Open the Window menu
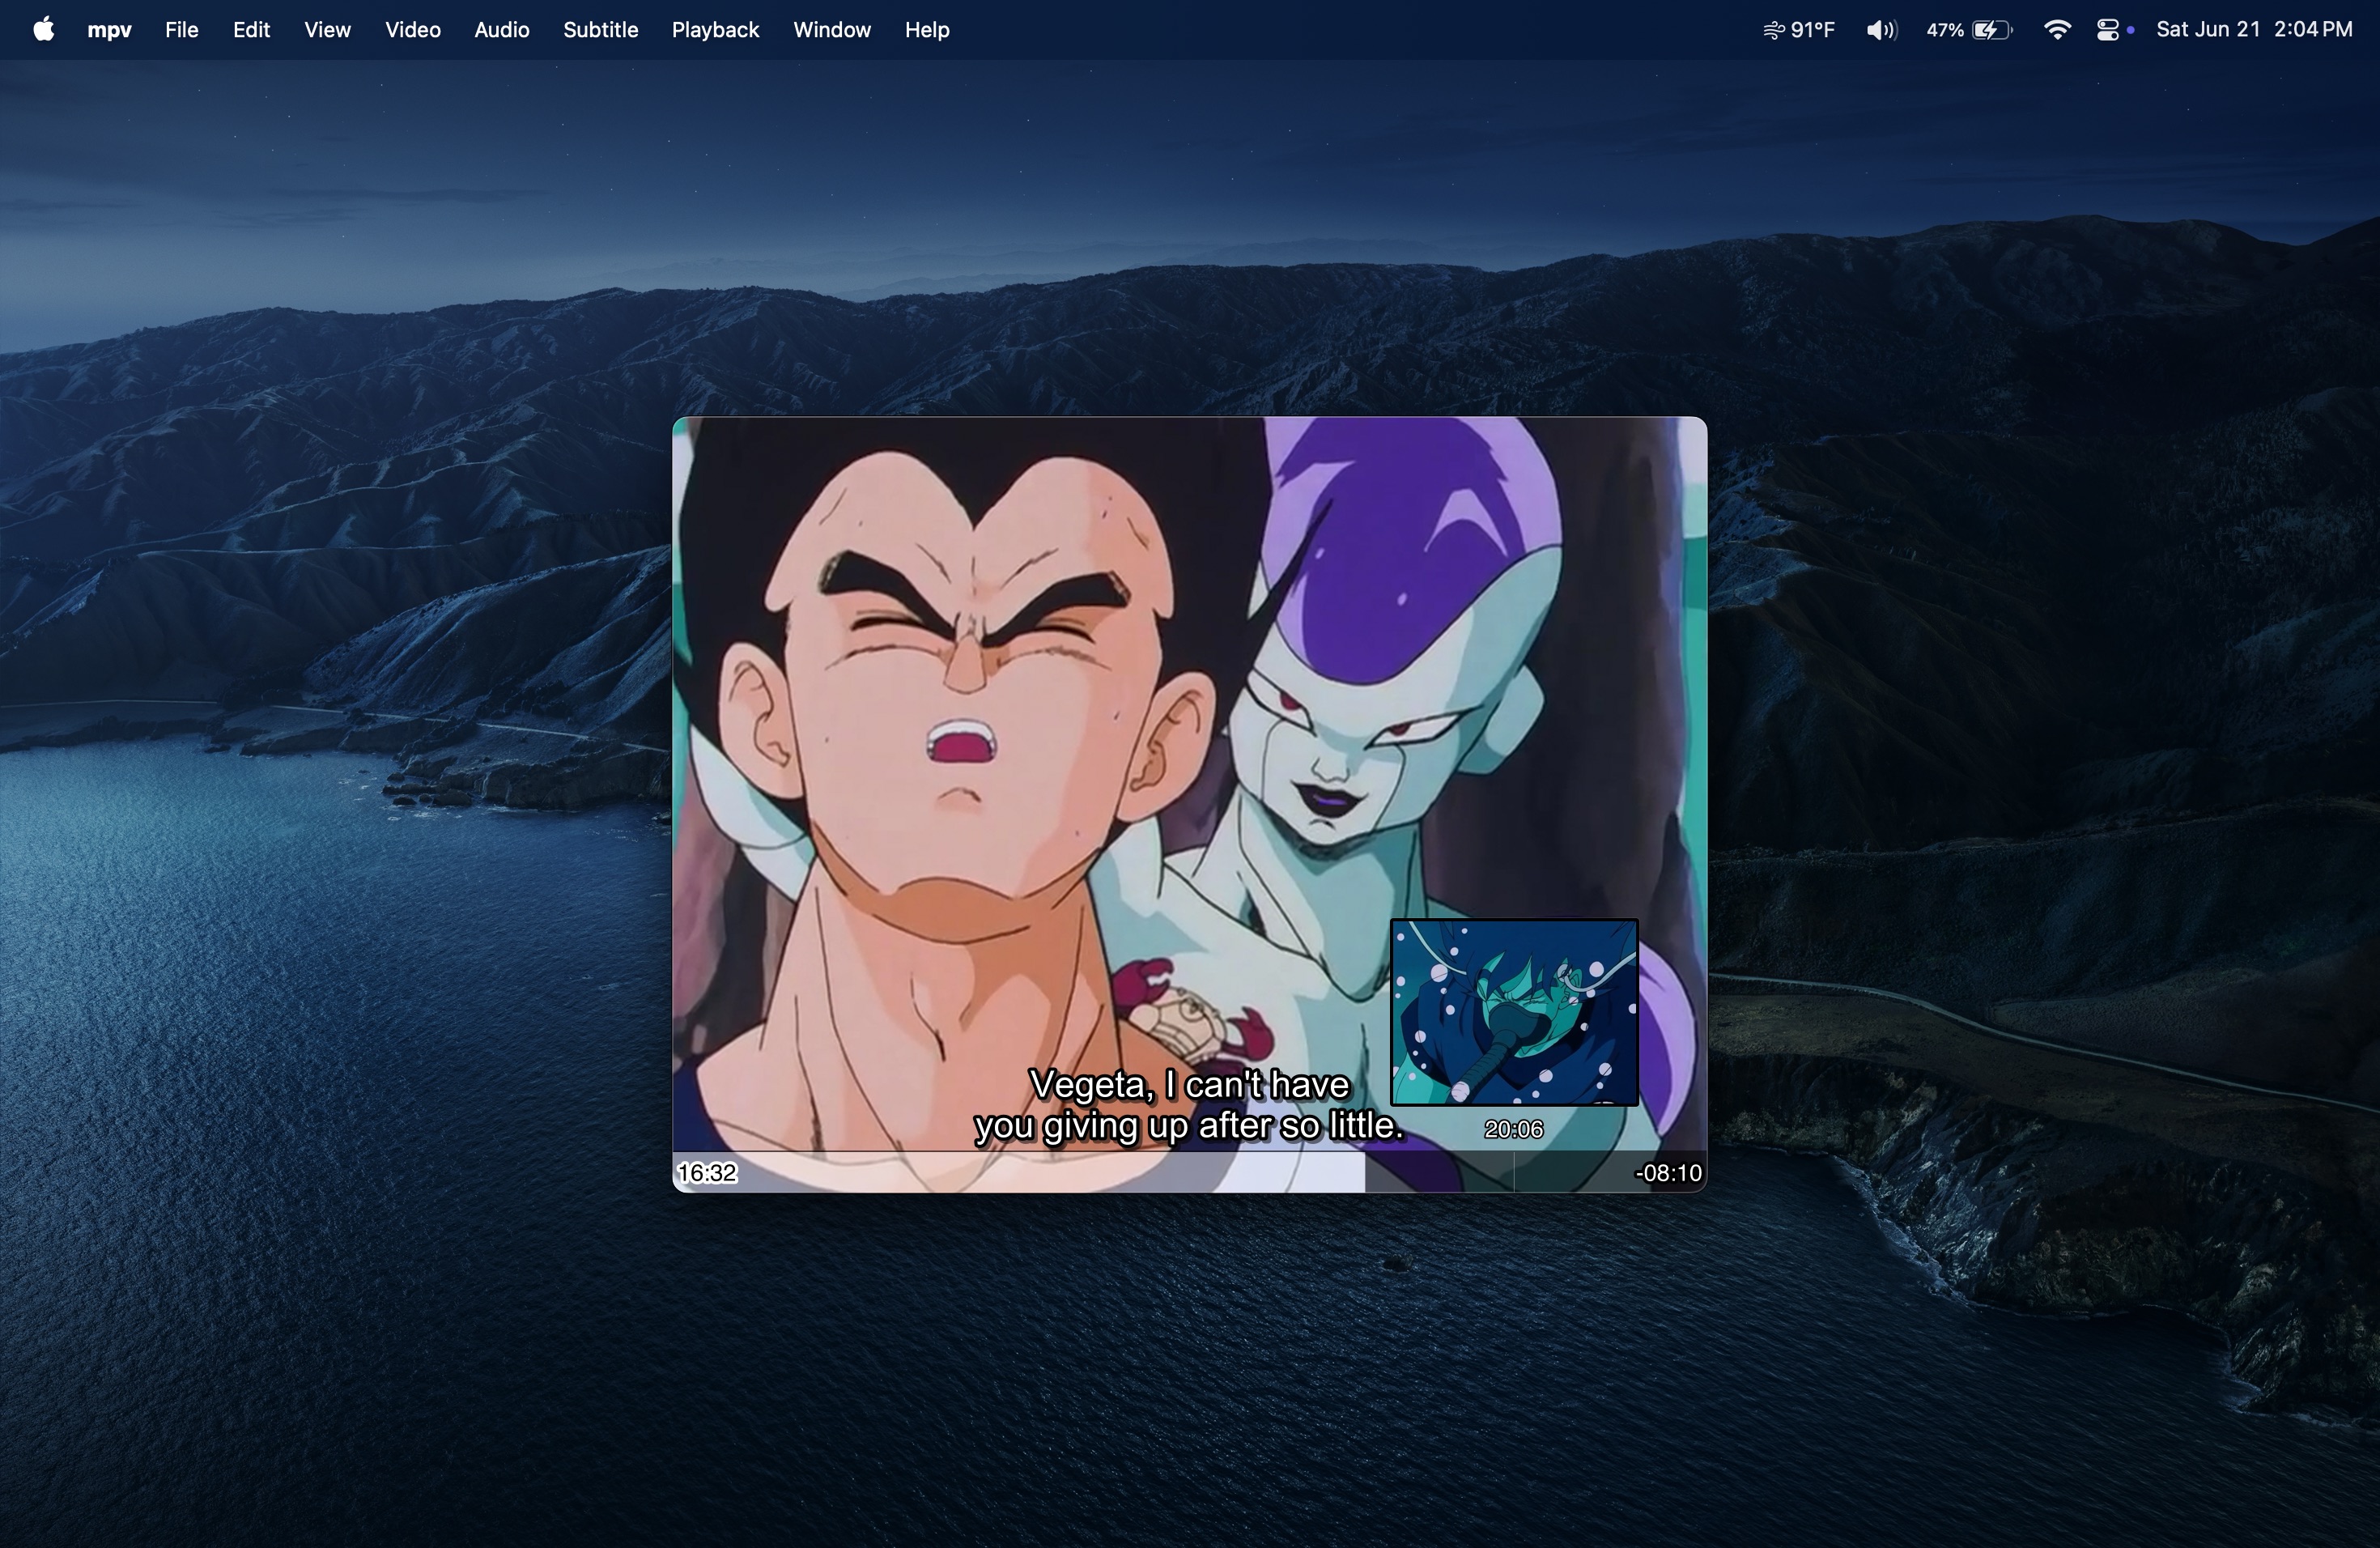Viewport: 2380px width, 1548px height. [832, 30]
